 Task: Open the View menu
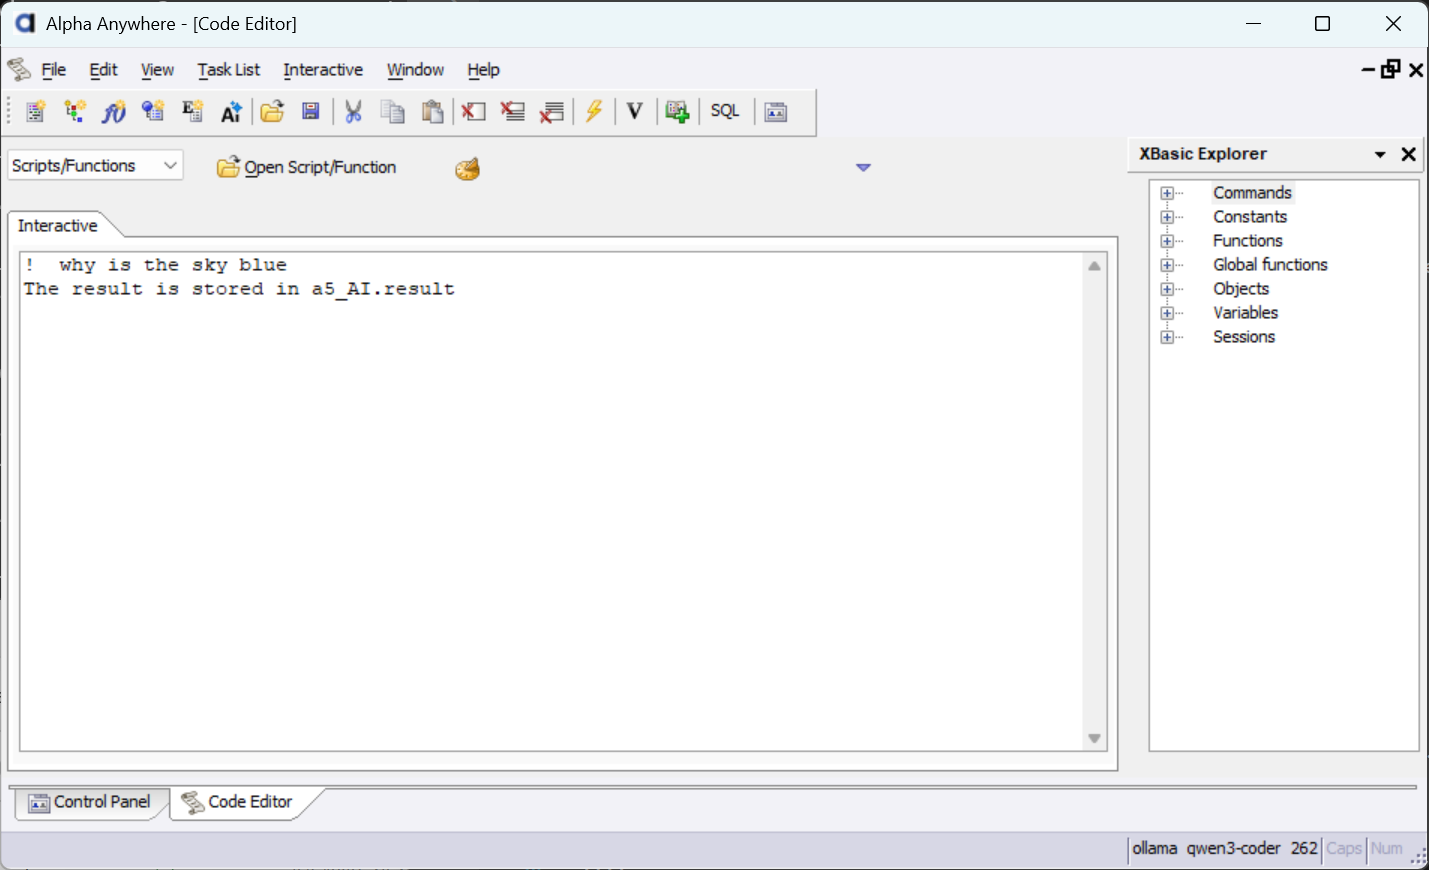(157, 70)
